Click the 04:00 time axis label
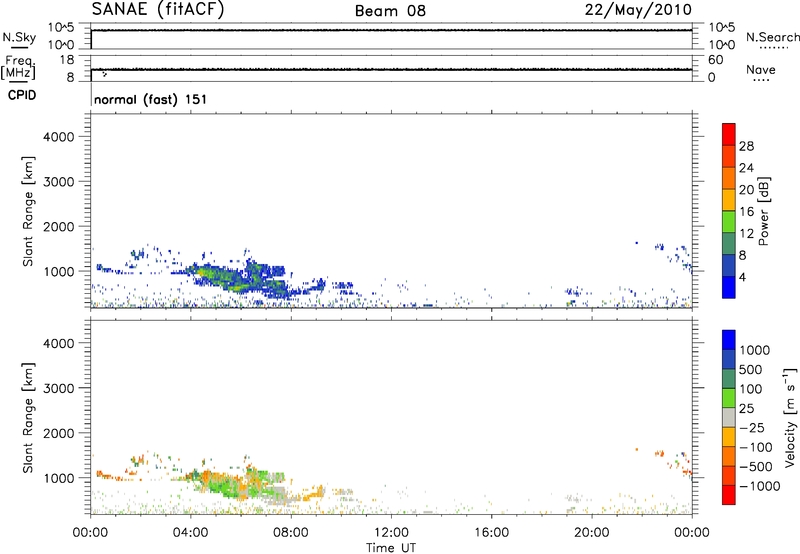The width and height of the screenshot is (800, 554). click(190, 533)
